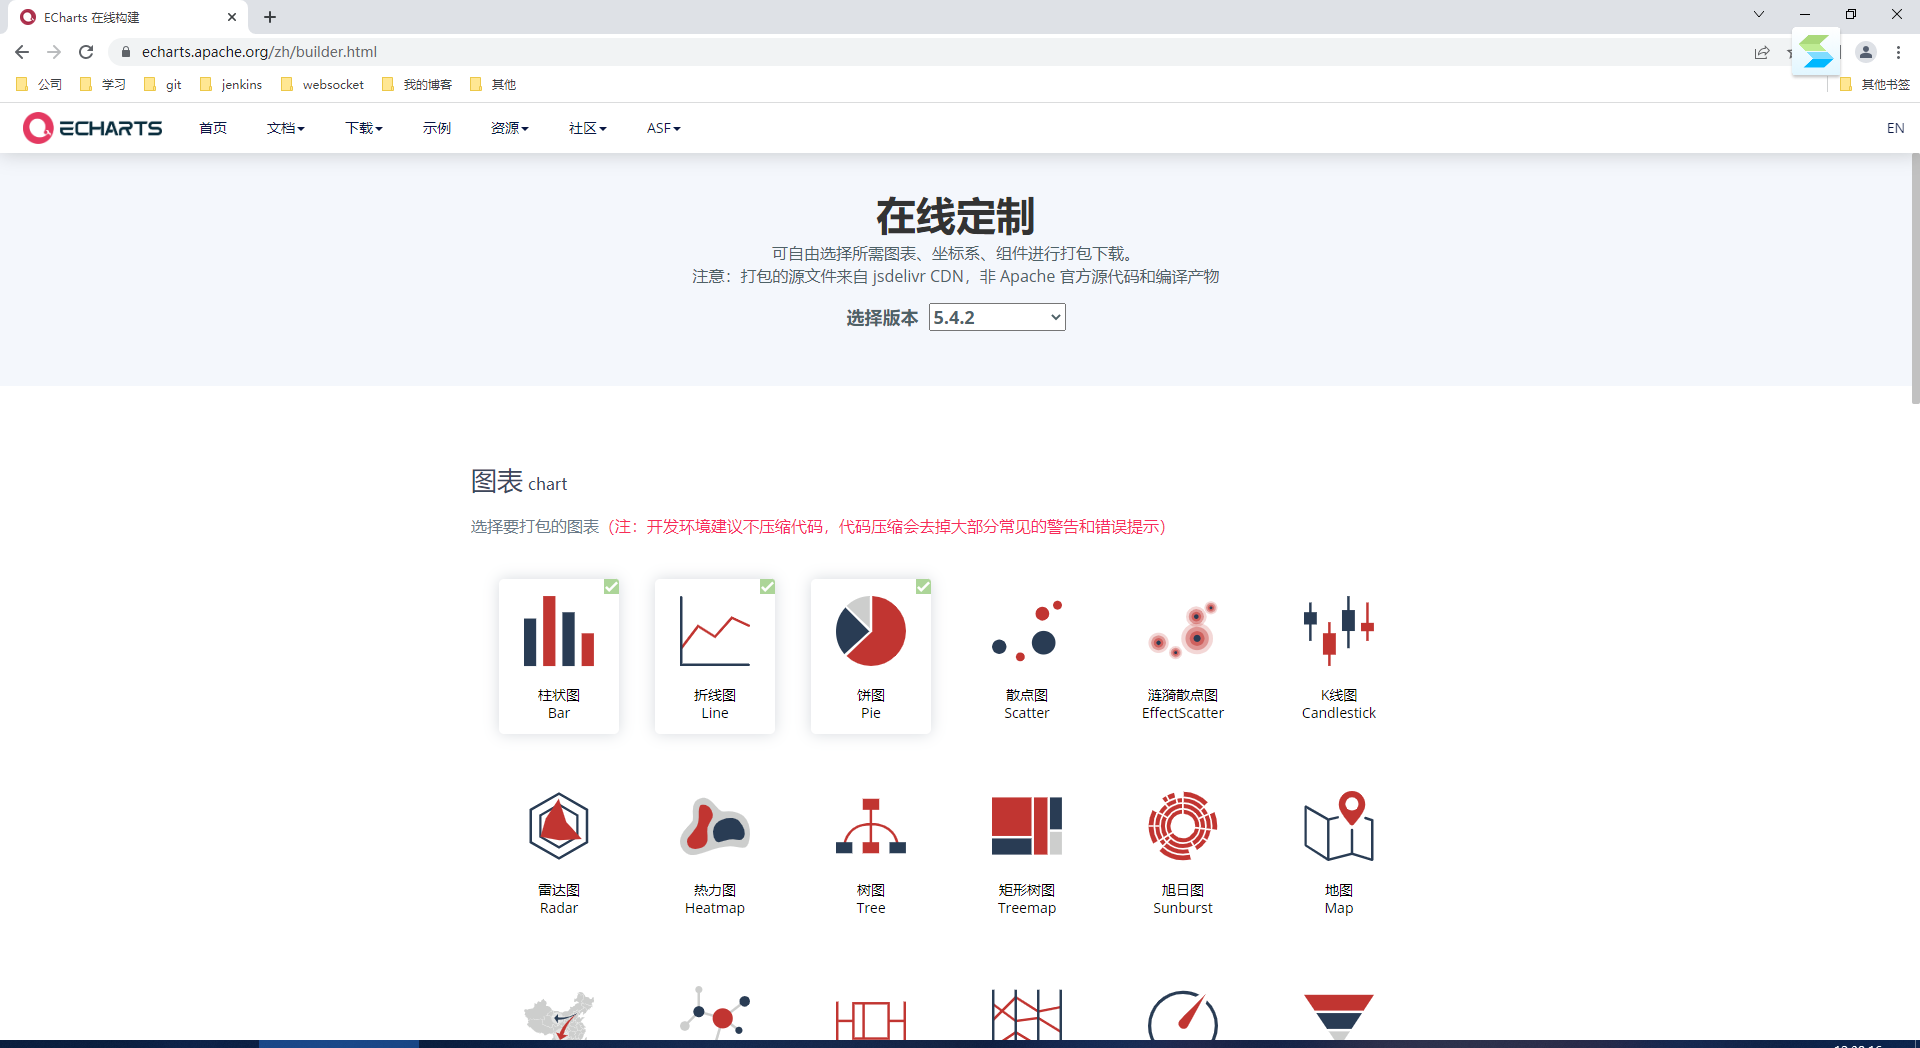Image resolution: width=1920 pixels, height=1048 pixels.
Task: Open the share page icon
Action: (1762, 52)
